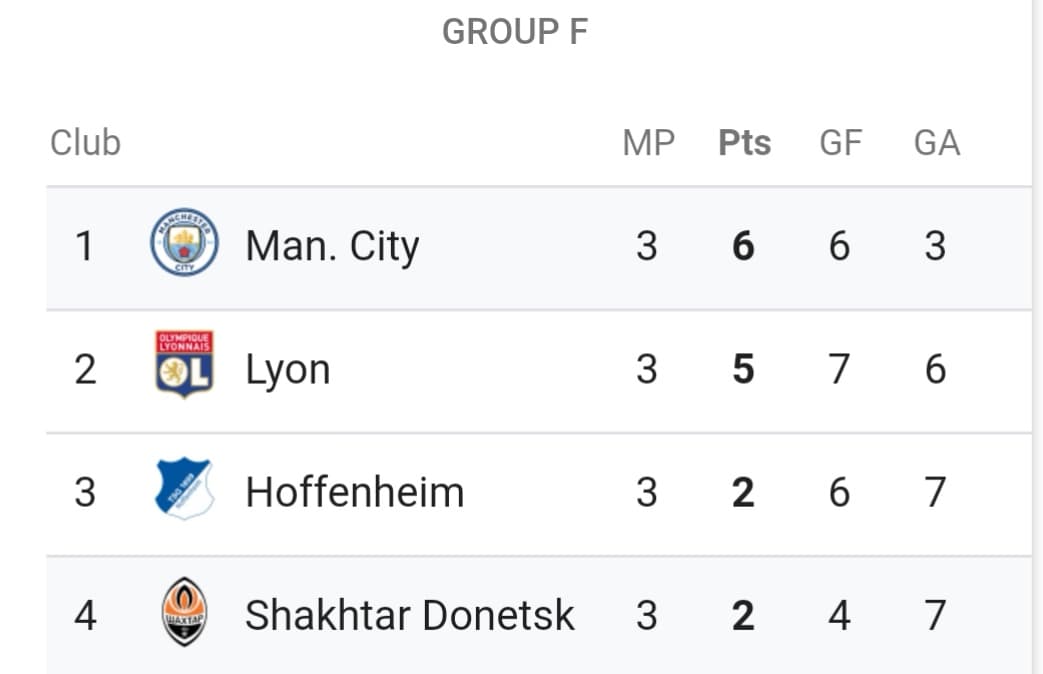Click the Club column header
Viewport: 1043px width, 674px height.
[x=85, y=142]
